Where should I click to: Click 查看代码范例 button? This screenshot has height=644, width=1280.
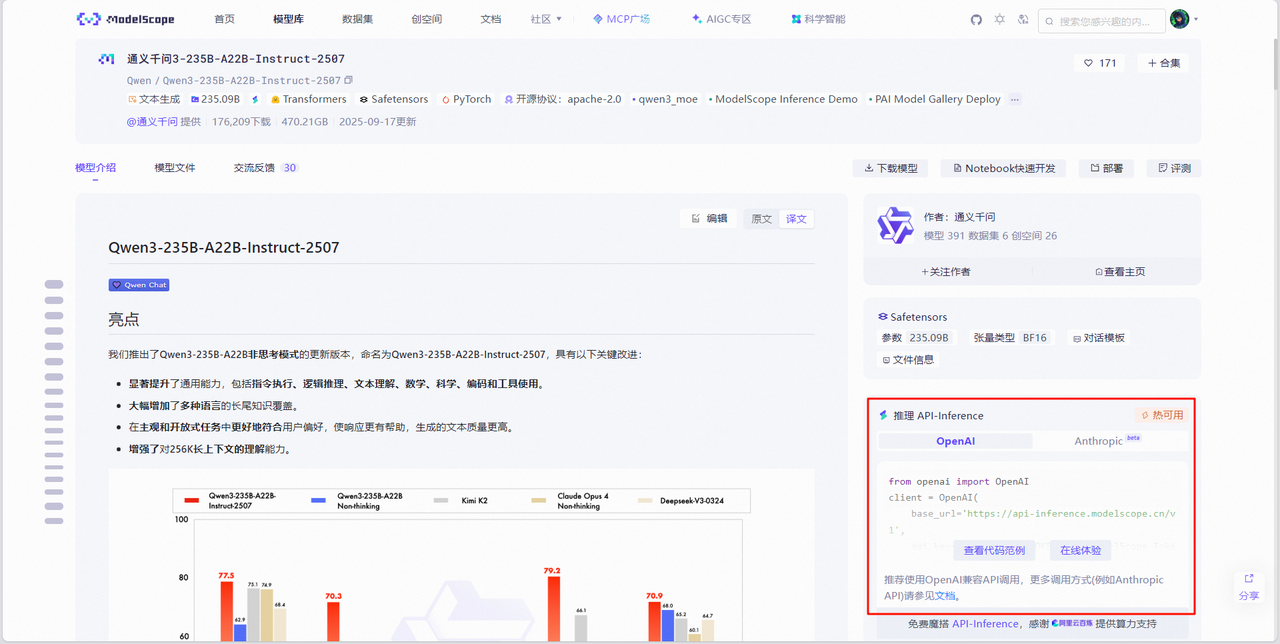point(994,551)
